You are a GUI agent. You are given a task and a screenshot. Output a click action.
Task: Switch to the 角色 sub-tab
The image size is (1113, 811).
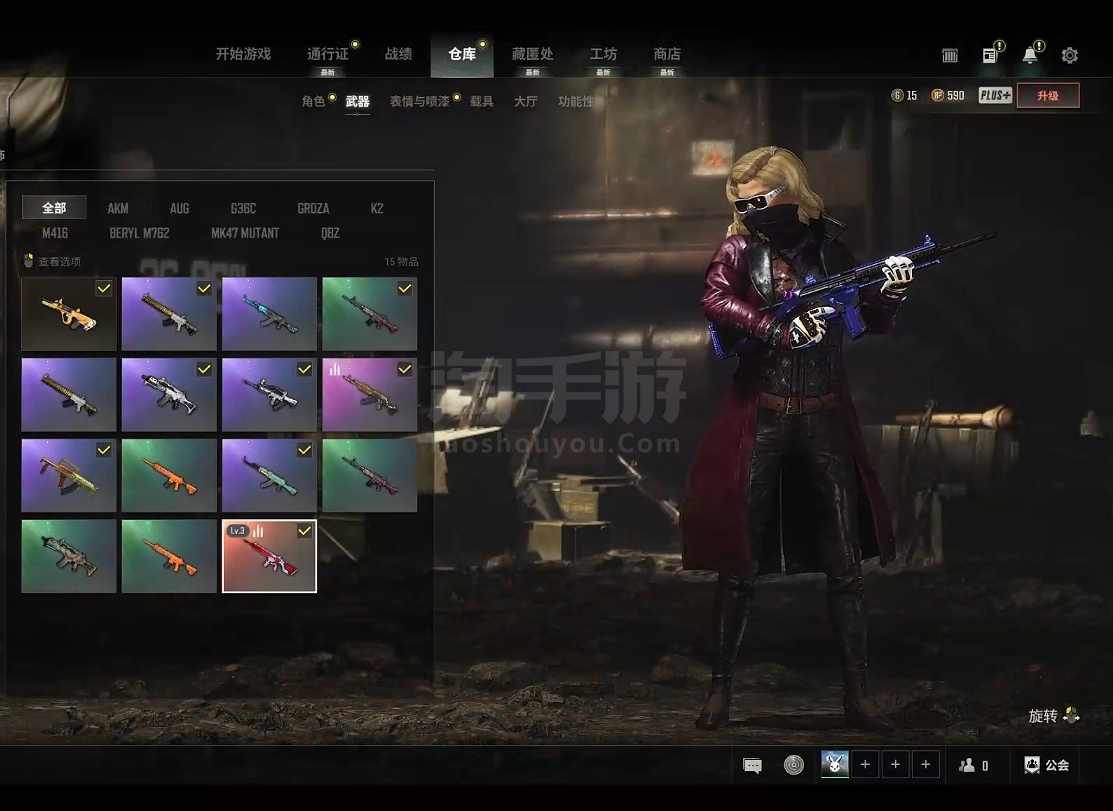click(313, 101)
